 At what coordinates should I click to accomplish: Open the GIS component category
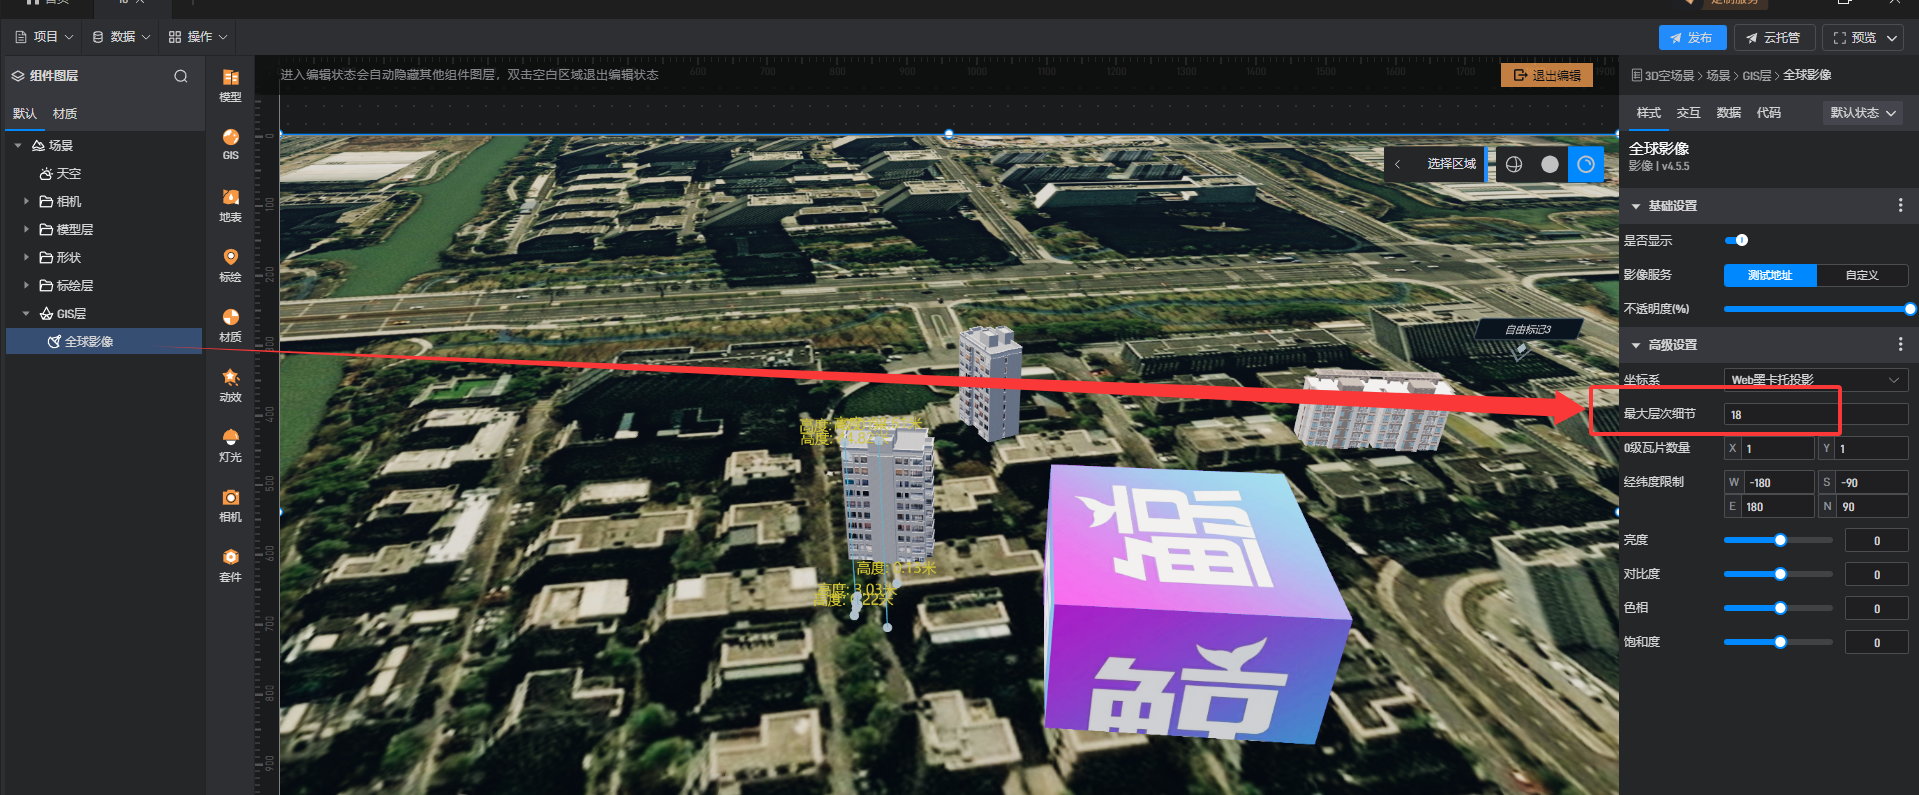coord(230,145)
